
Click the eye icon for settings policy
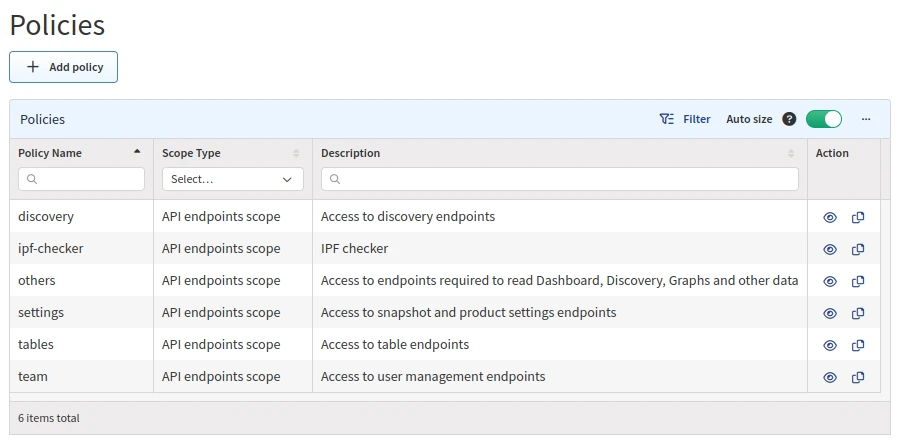coord(830,313)
